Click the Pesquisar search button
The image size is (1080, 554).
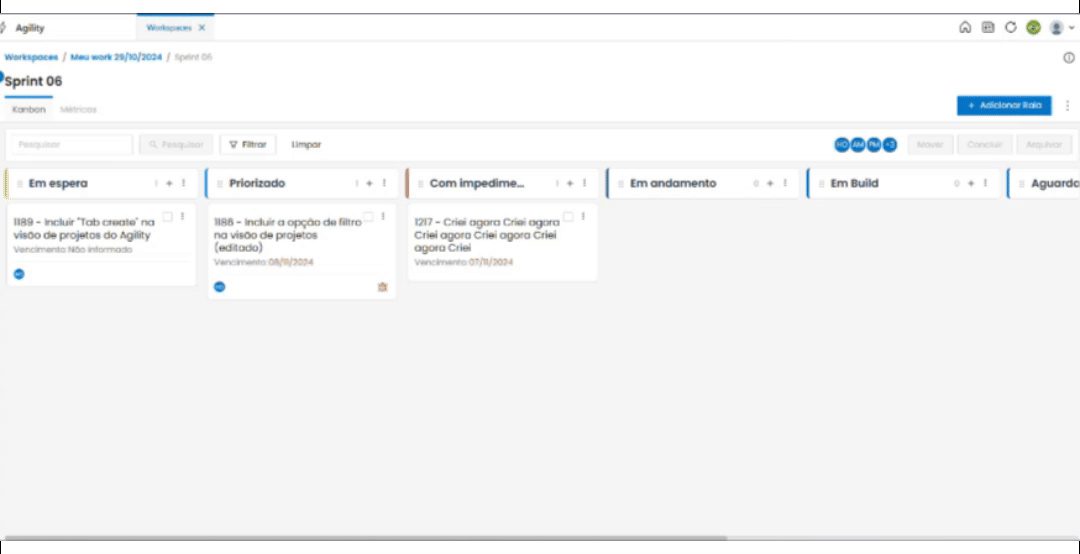[x=176, y=145]
